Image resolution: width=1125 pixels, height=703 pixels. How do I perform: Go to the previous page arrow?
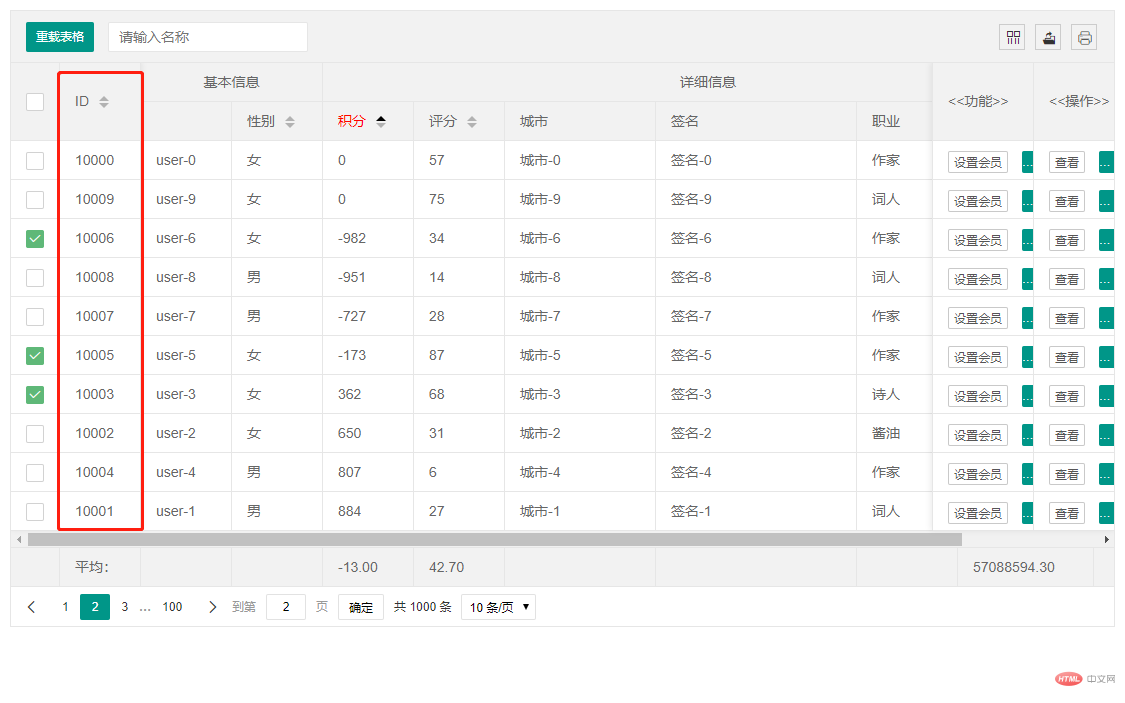(x=32, y=607)
